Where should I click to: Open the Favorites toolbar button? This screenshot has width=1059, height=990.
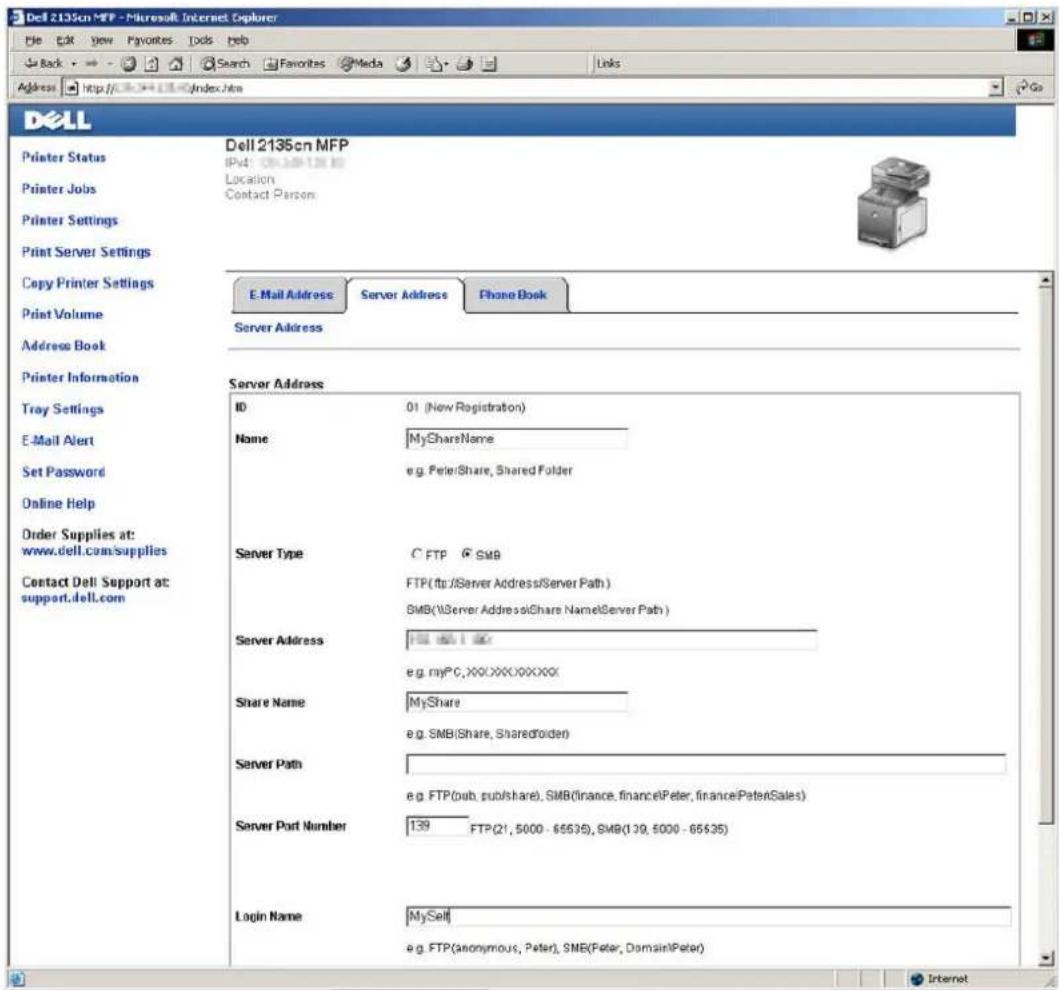[x=294, y=63]
